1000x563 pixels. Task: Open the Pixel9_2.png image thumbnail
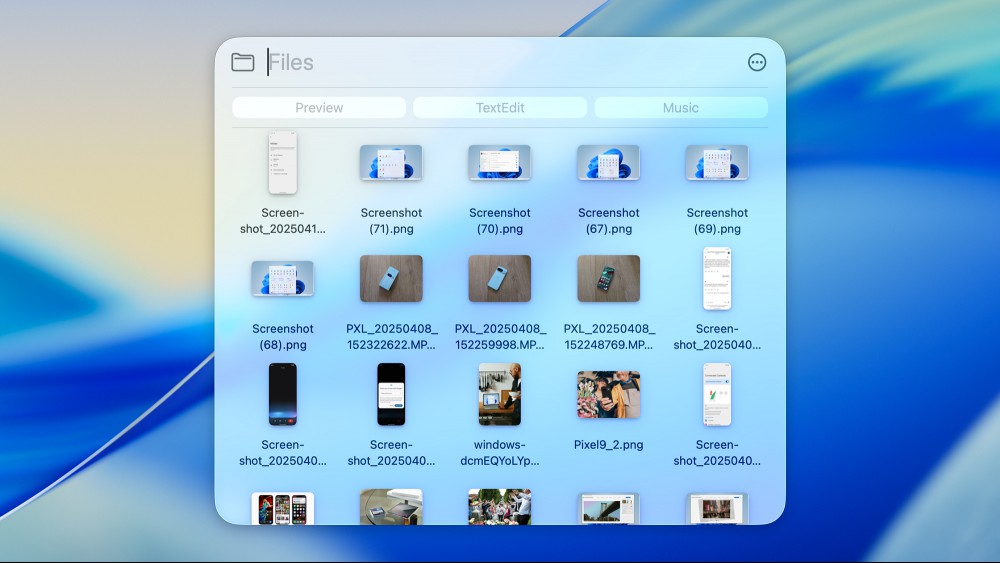(x=608, y=395)
